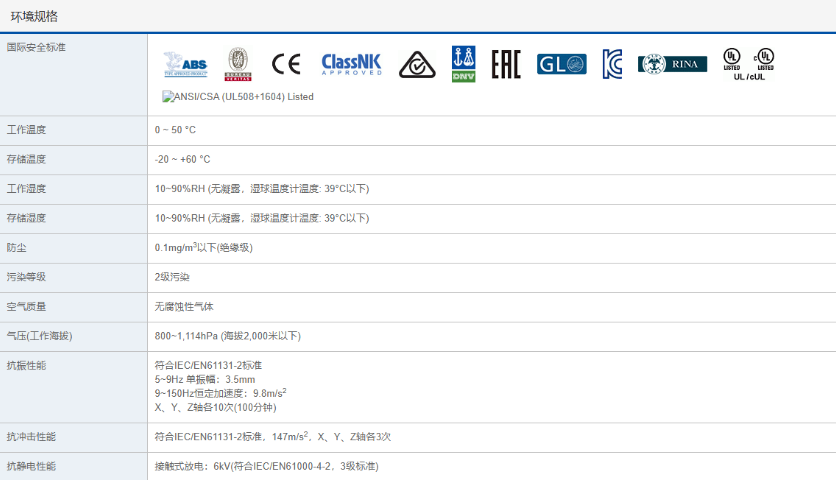Click the UL /cUL caption text

point(749,77)
